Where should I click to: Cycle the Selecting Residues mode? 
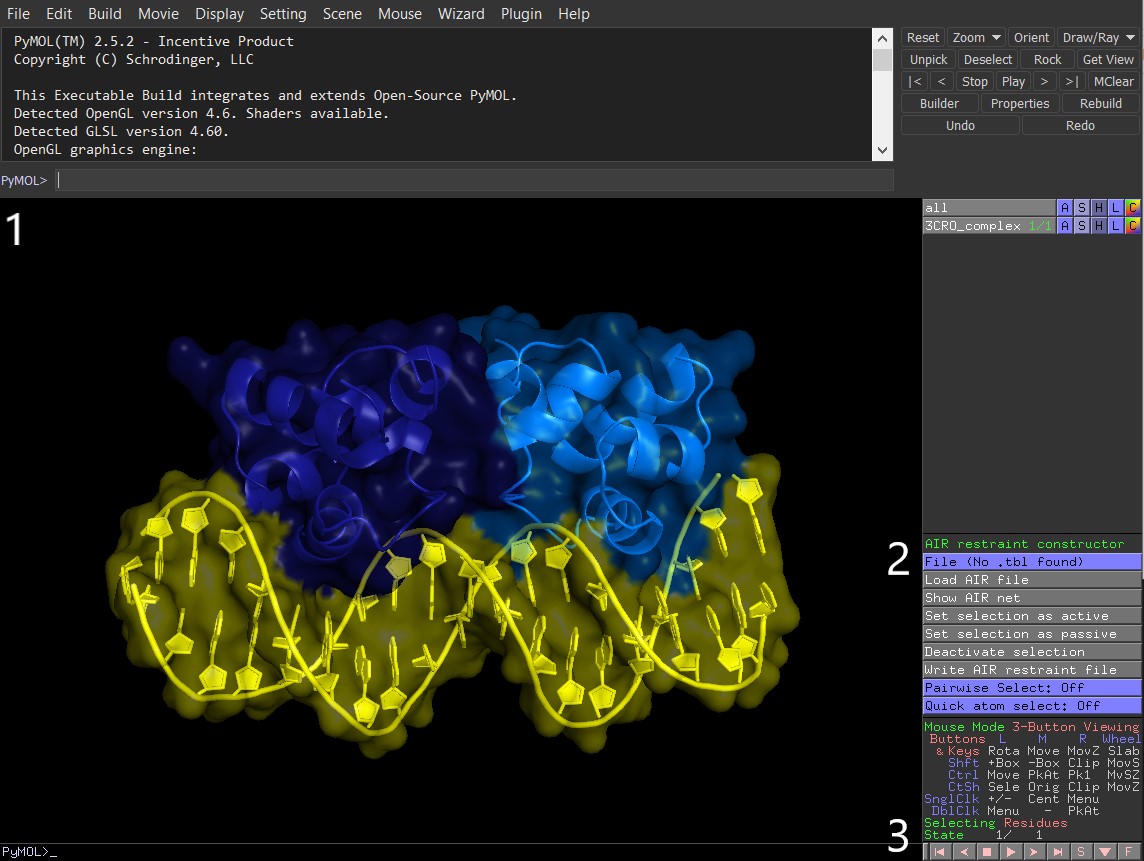point(995,823)
